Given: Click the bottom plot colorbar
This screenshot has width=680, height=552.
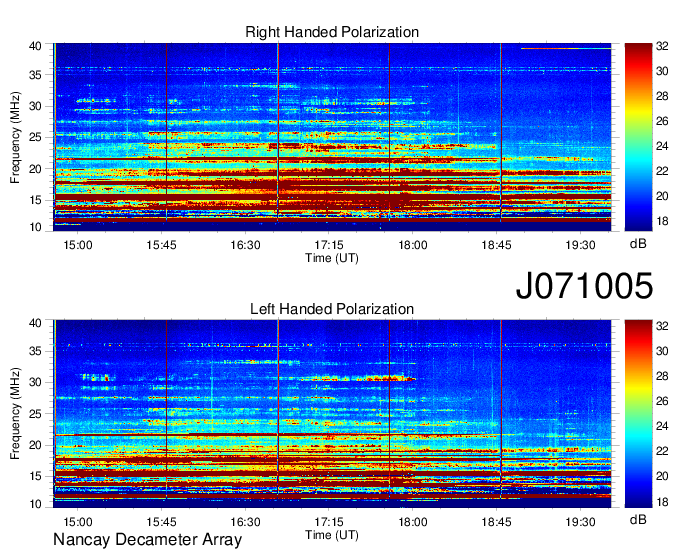Looking at the screenshot, I should (x=638, y=414).
